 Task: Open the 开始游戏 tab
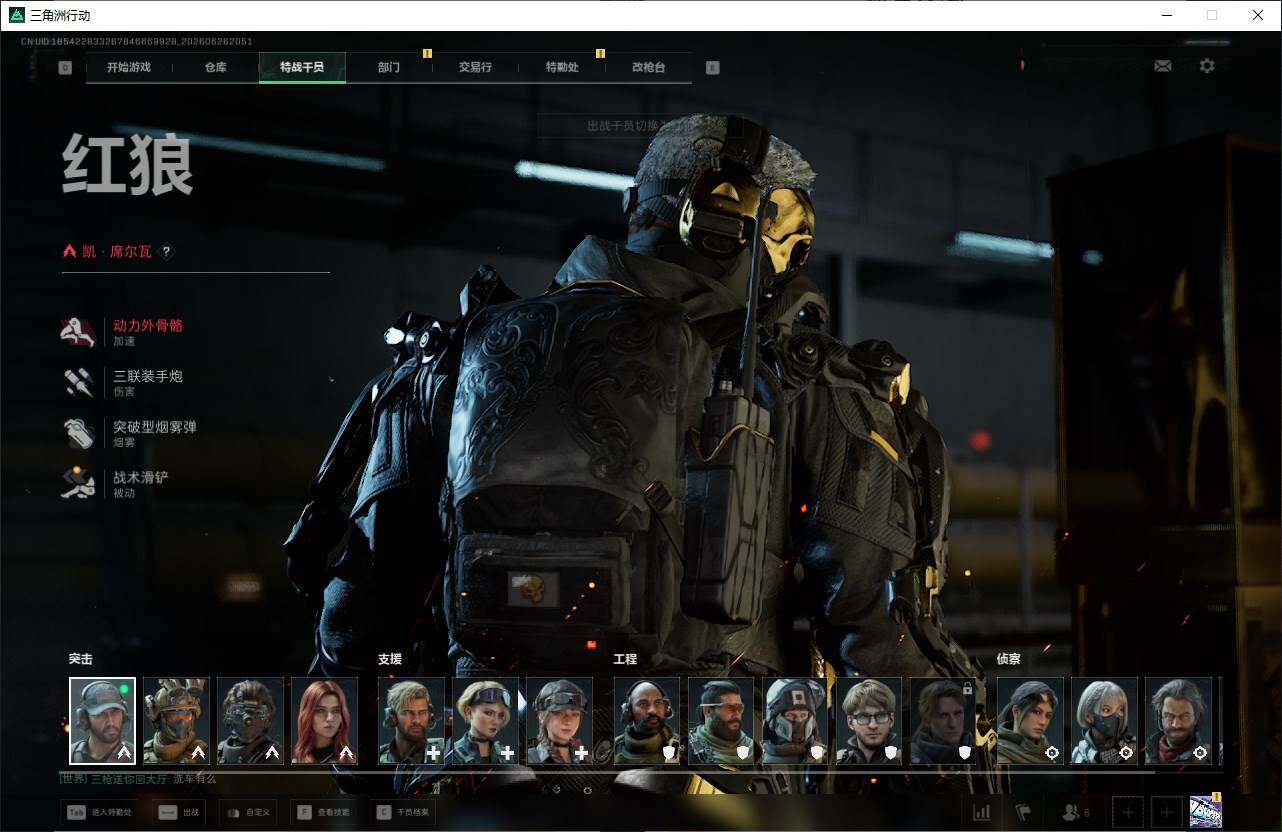(129, 68)
